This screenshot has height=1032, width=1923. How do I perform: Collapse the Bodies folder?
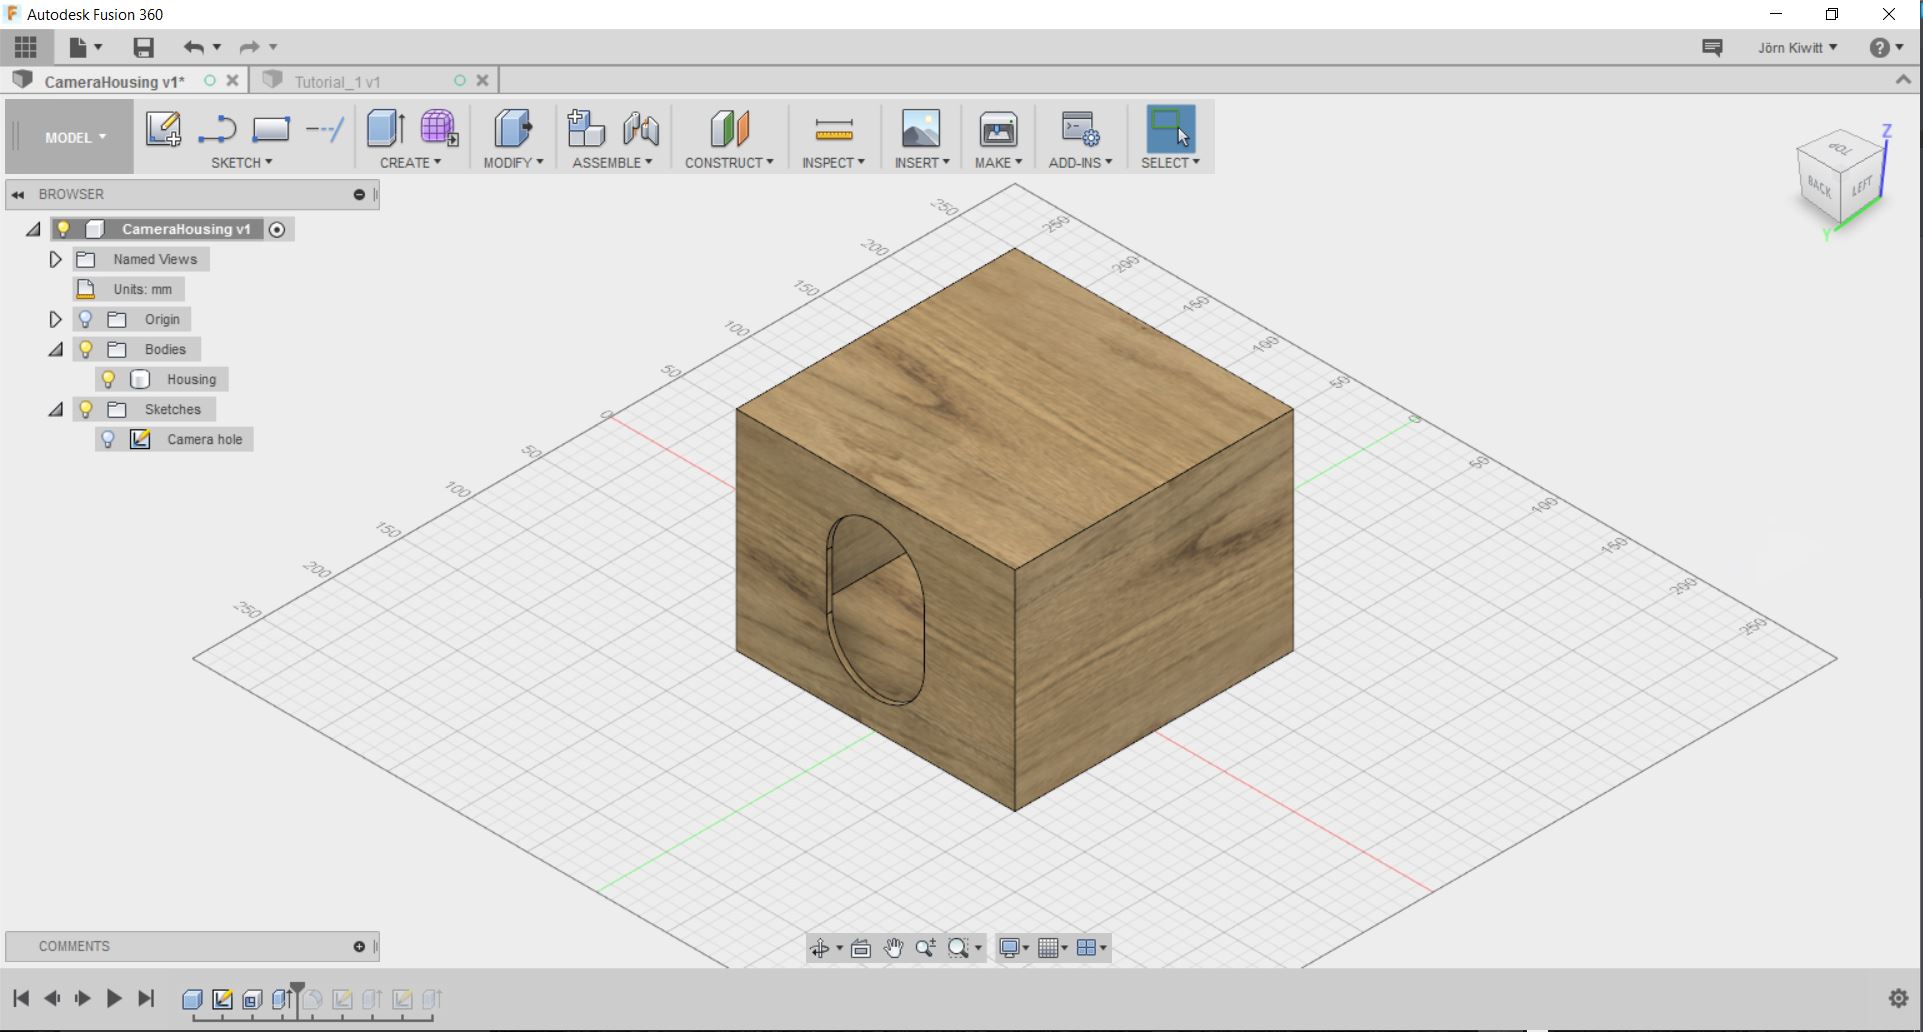pyautogui.click(x=55, y=349)
